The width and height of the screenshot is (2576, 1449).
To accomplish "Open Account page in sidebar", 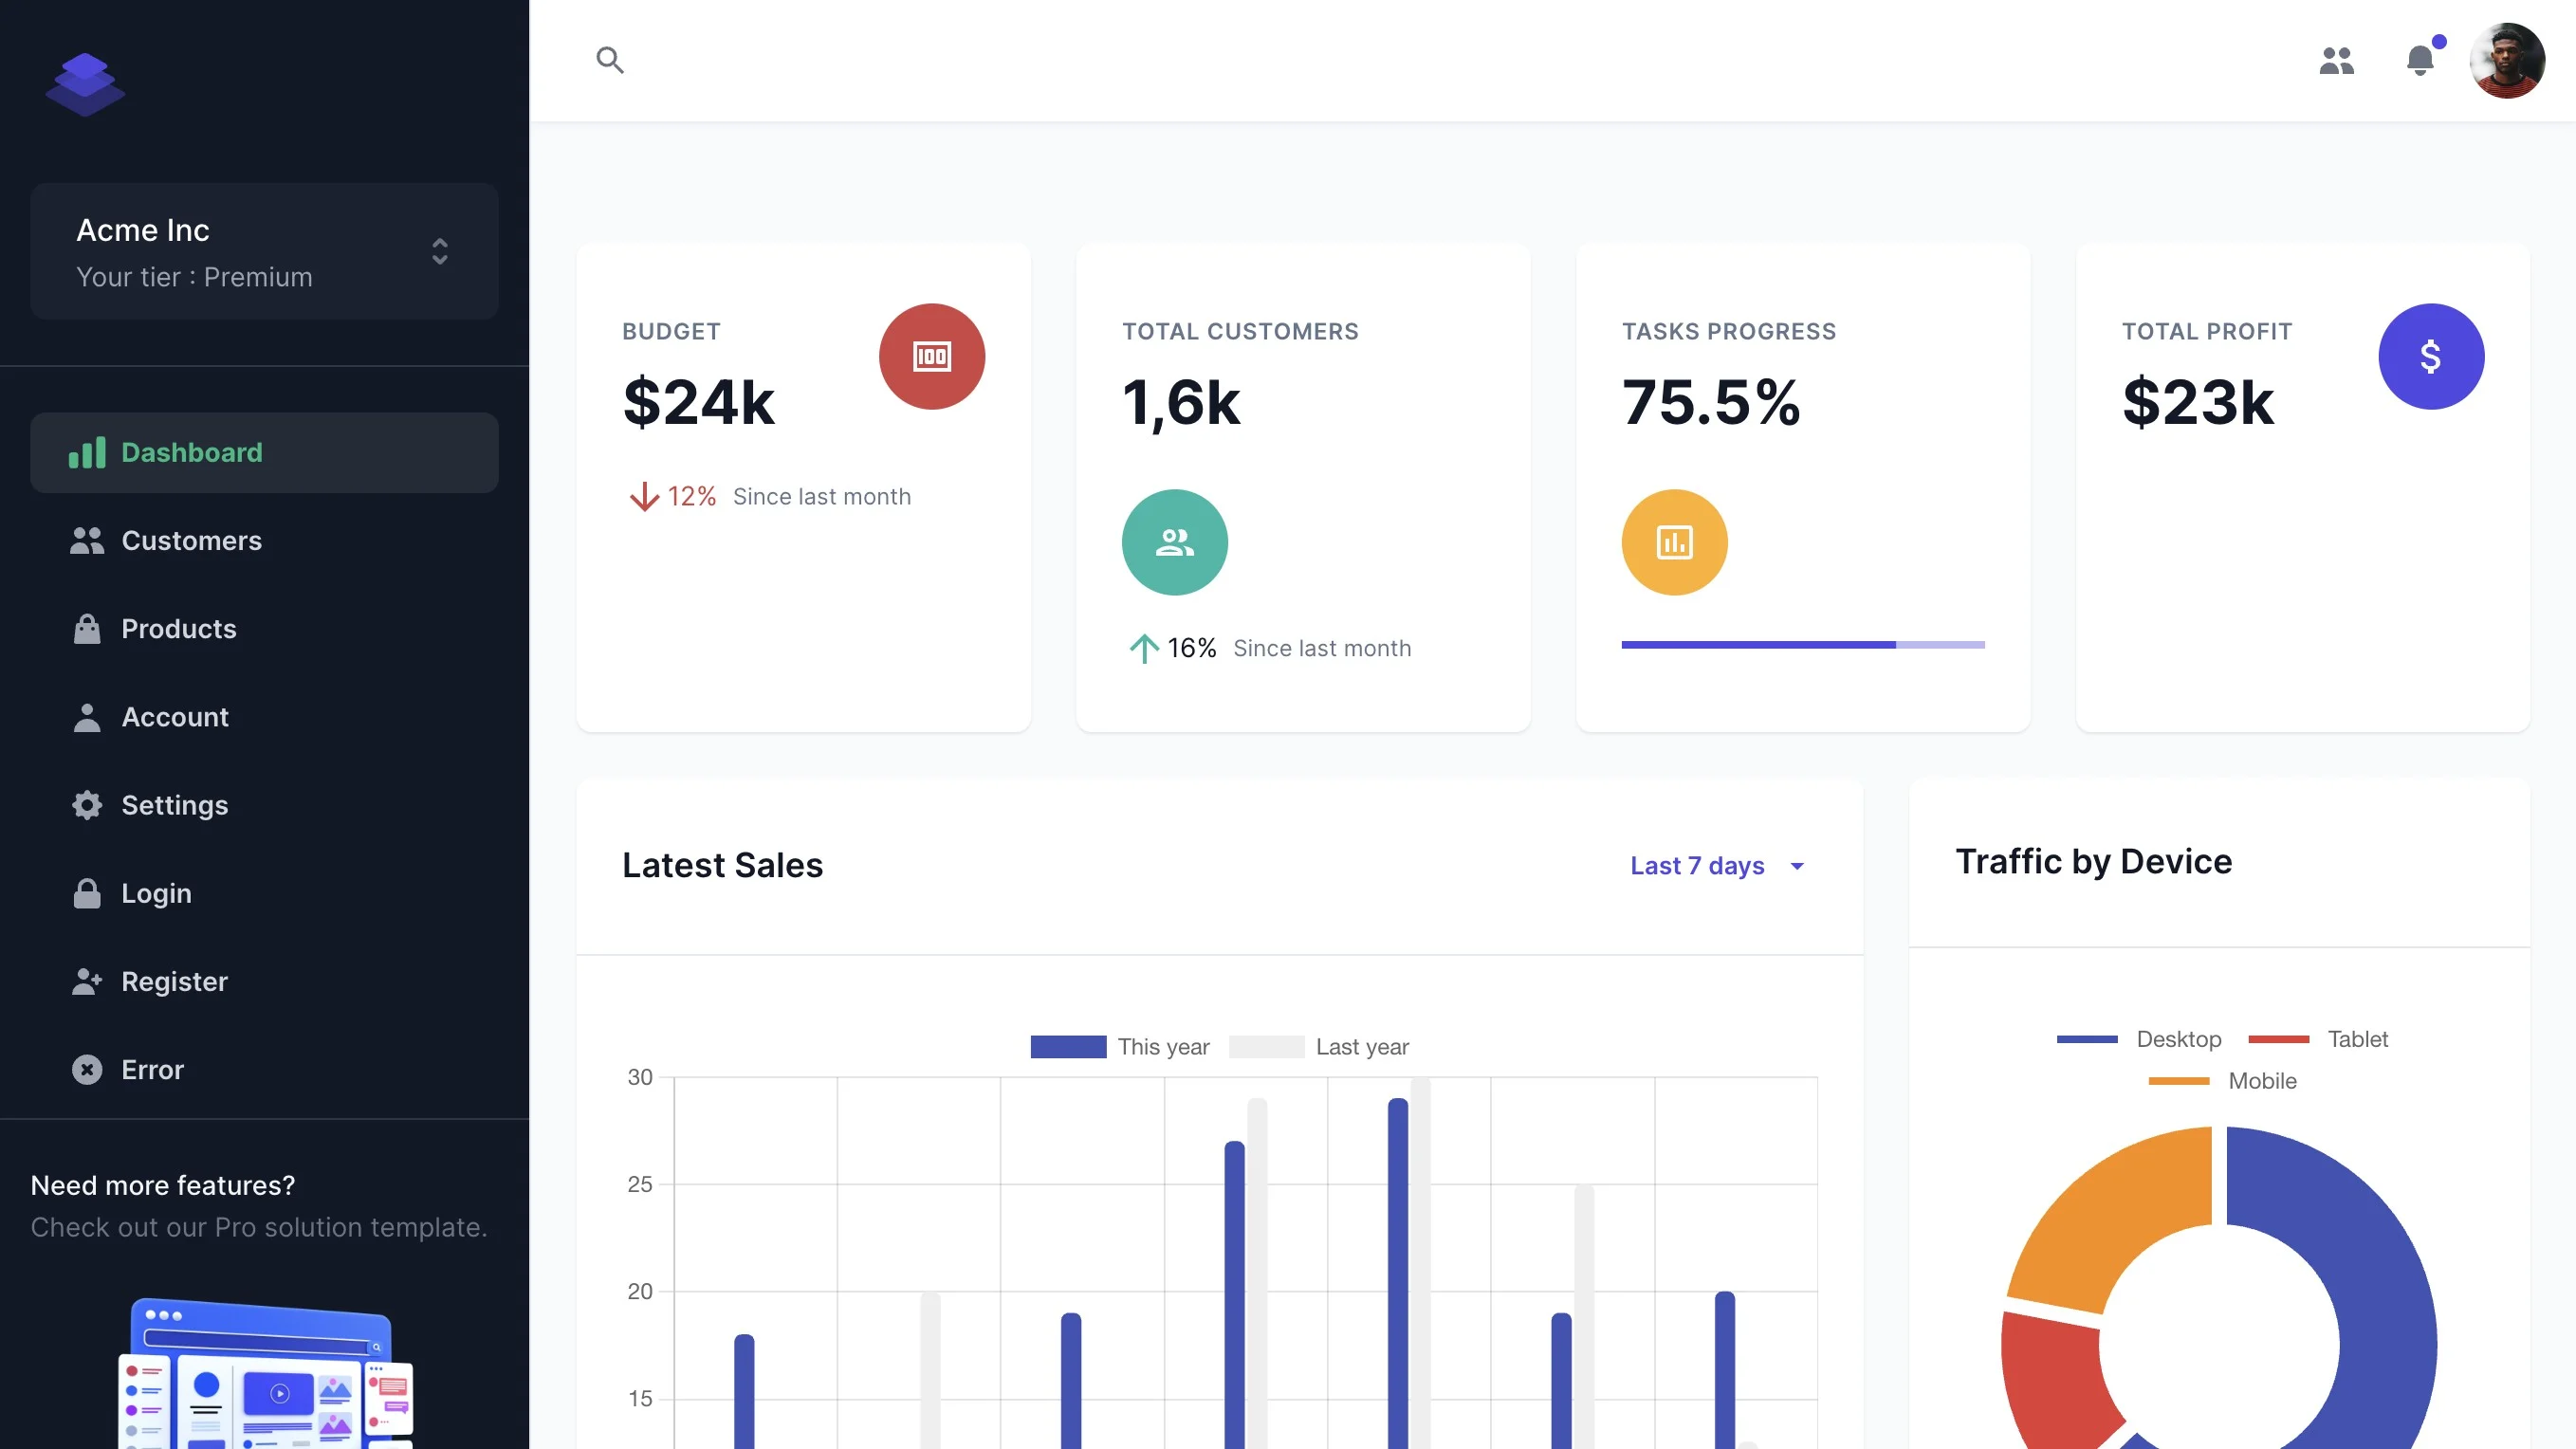I will 264,717.
